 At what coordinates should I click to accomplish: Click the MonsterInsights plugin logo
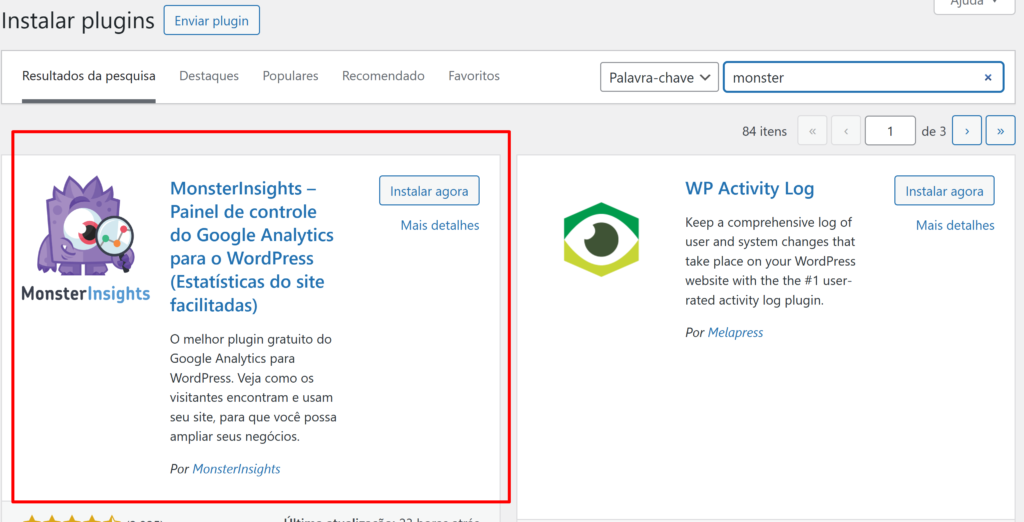(x=86, y=239)
